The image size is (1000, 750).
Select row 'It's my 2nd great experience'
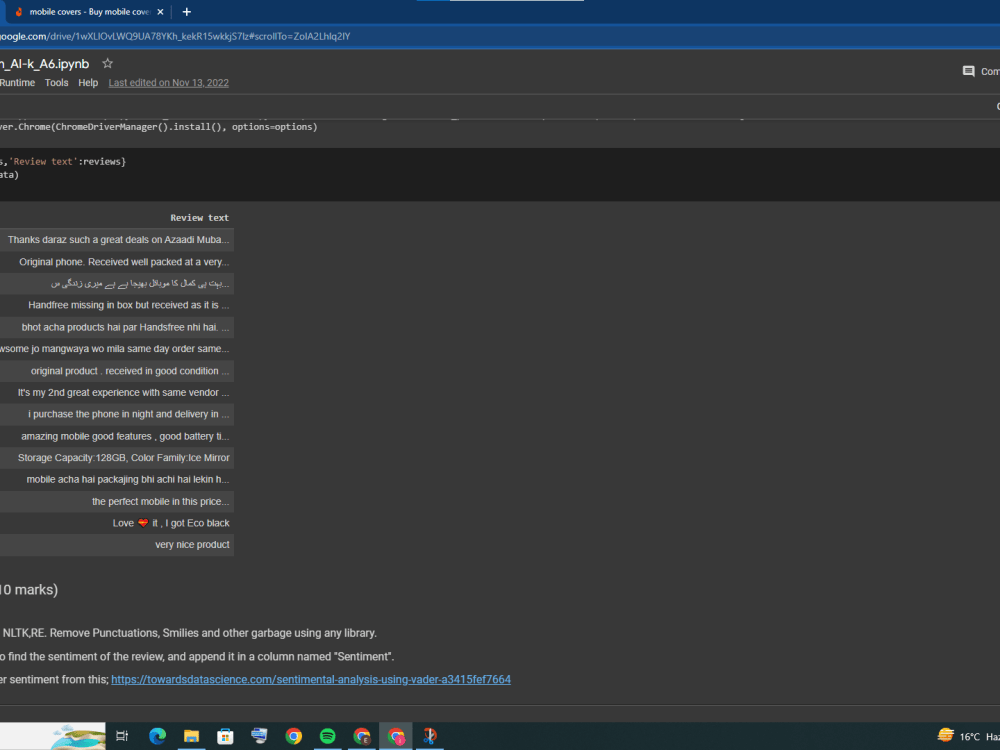(117, 392)
